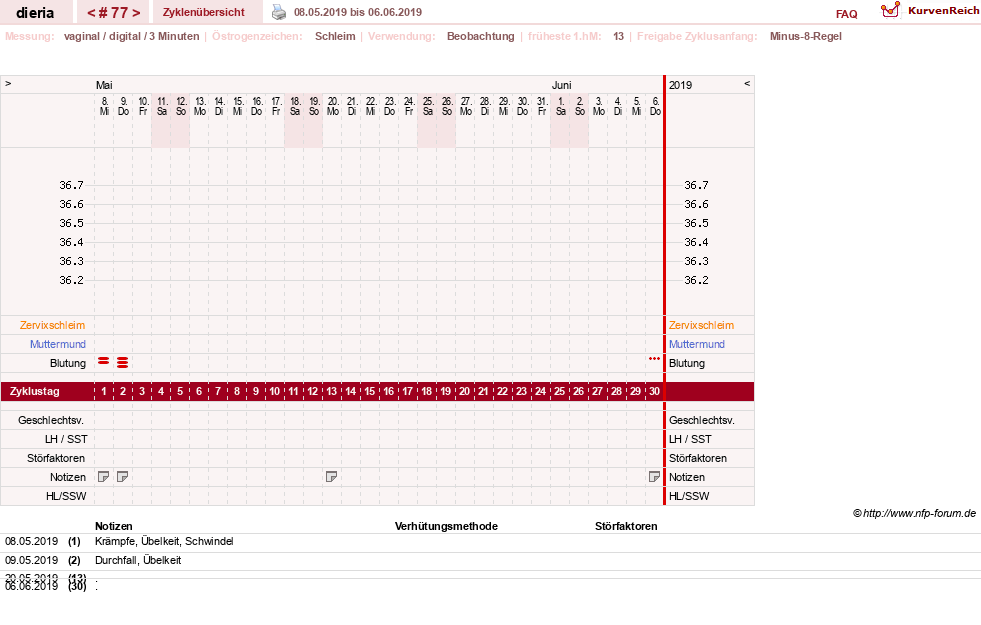Click the left LH / SST row label
Viewport: 981px width, 625px height.
point(66,439)
